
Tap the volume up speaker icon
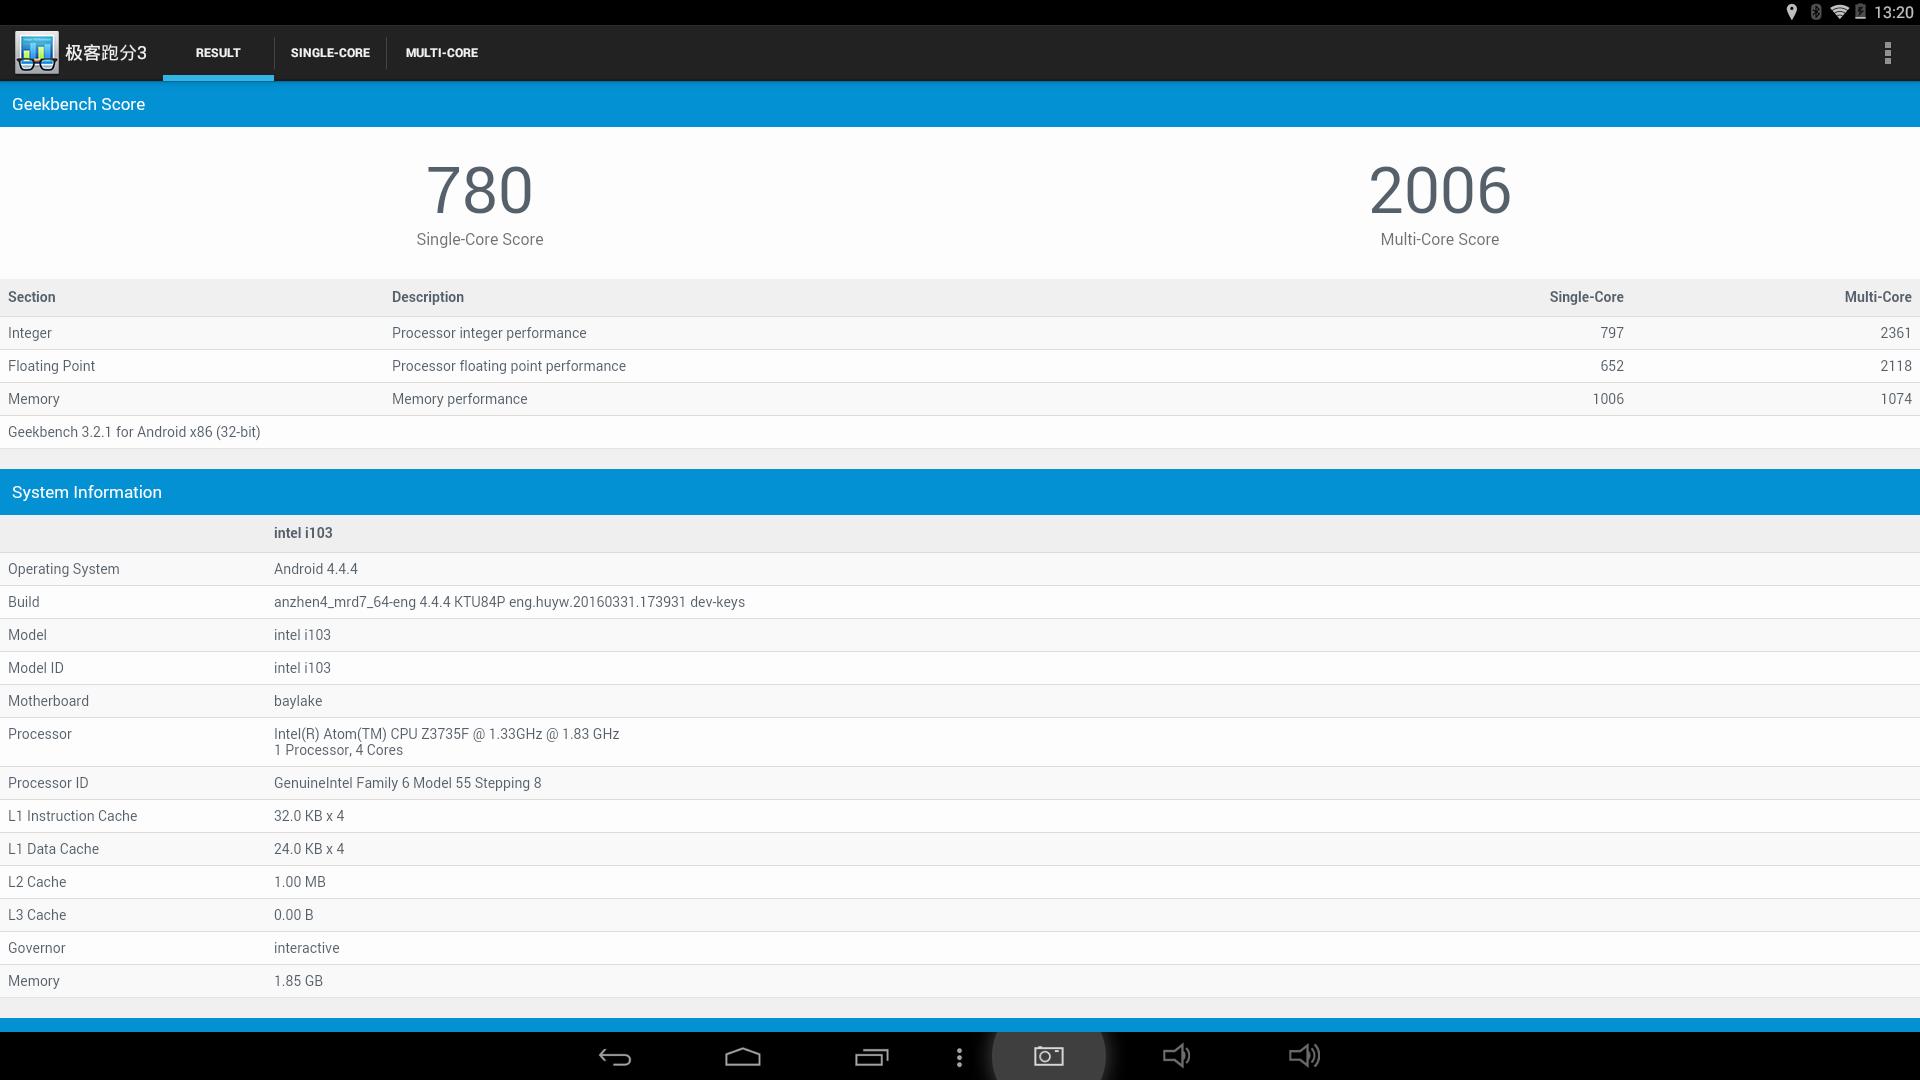1304,1056
